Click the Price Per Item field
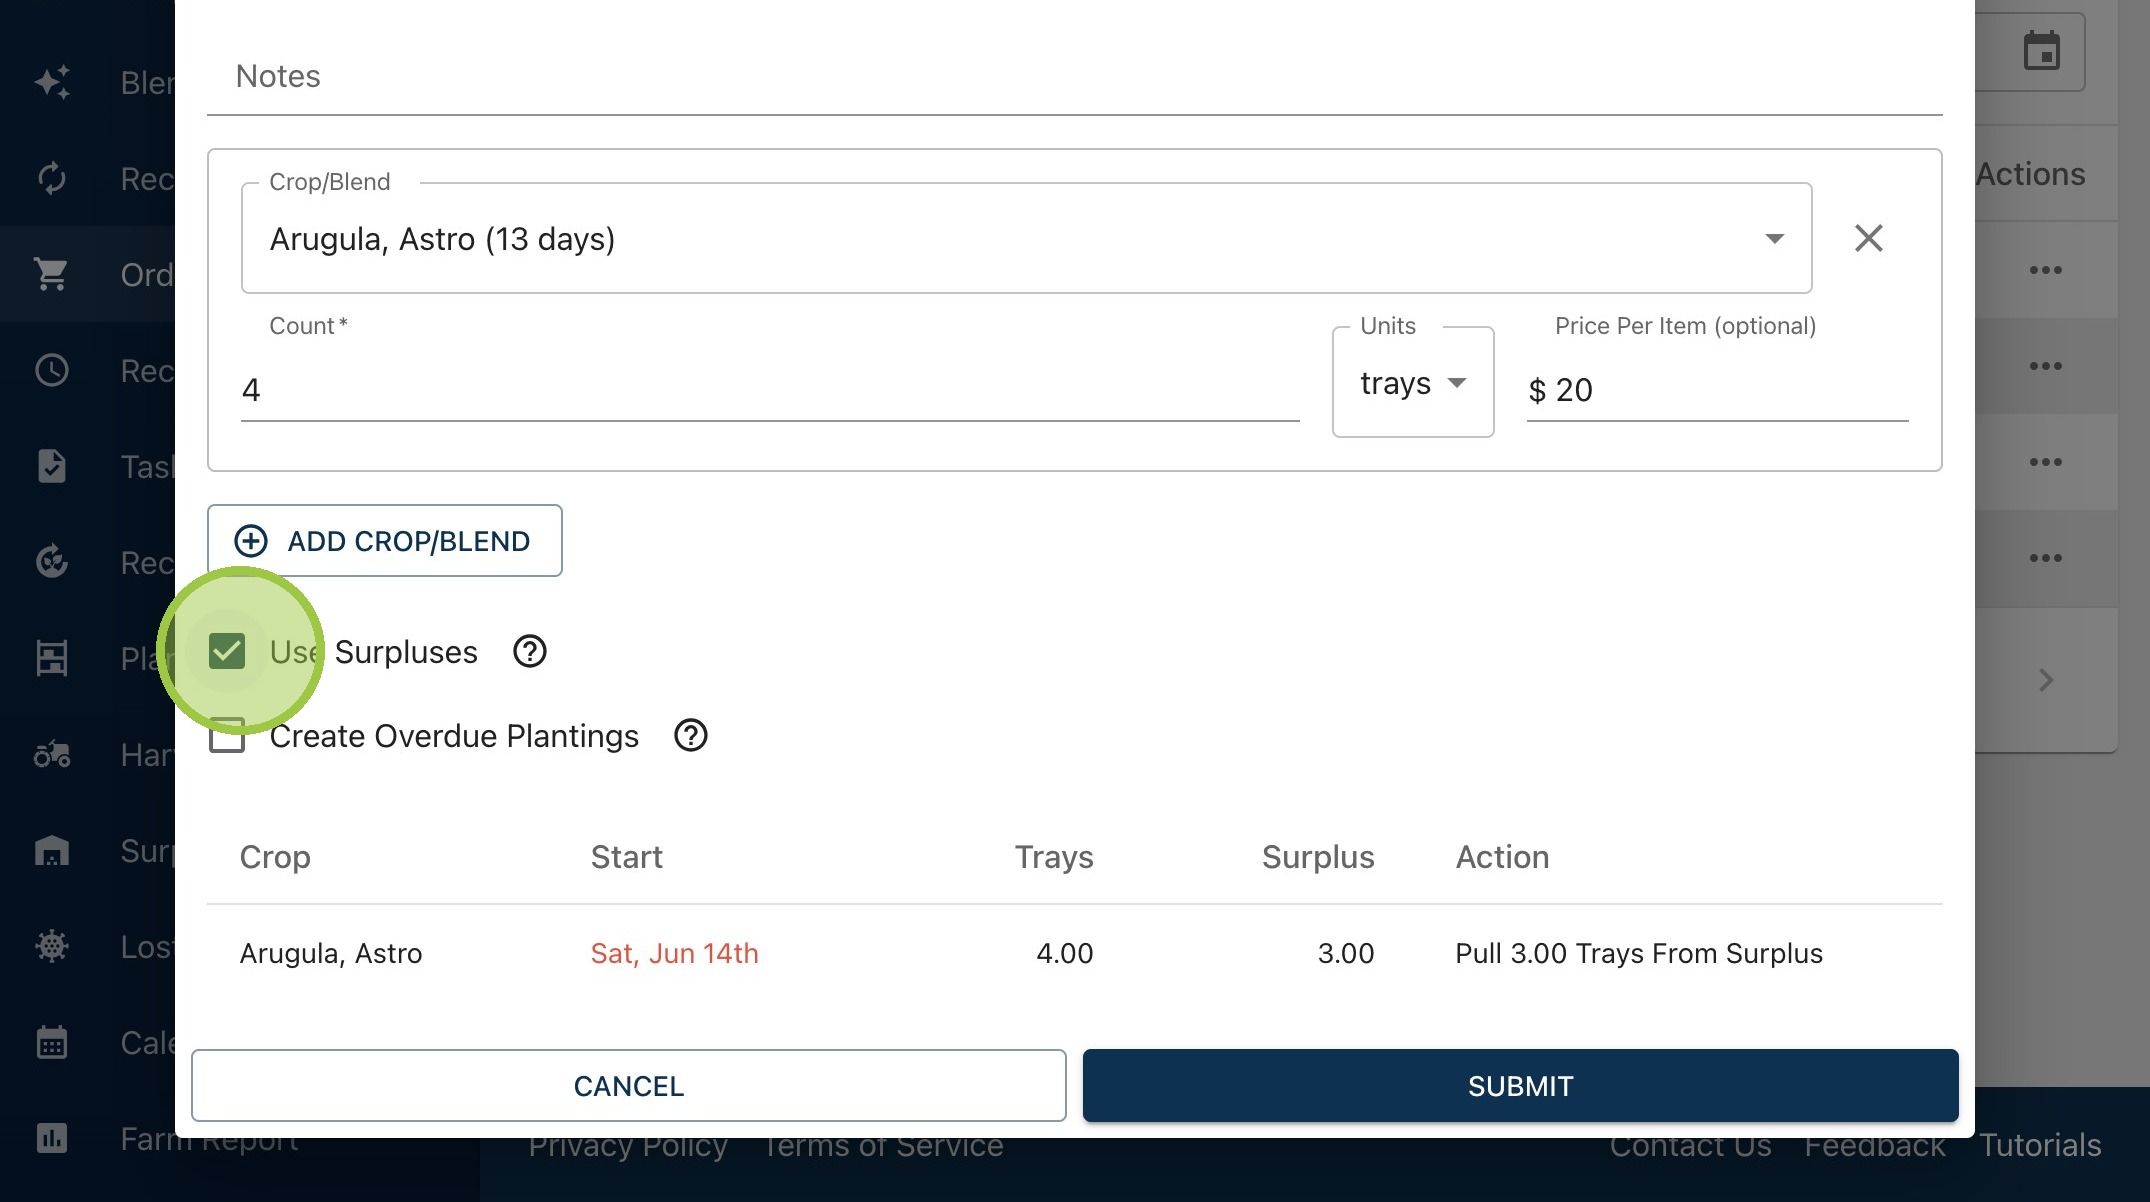The height and width of the screenshot is (1202, 2150). click(x=1717, y=390)
